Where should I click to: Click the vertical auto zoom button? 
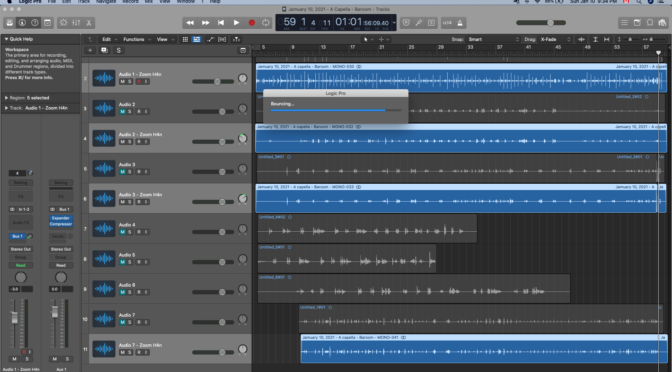tap(595, 39)
